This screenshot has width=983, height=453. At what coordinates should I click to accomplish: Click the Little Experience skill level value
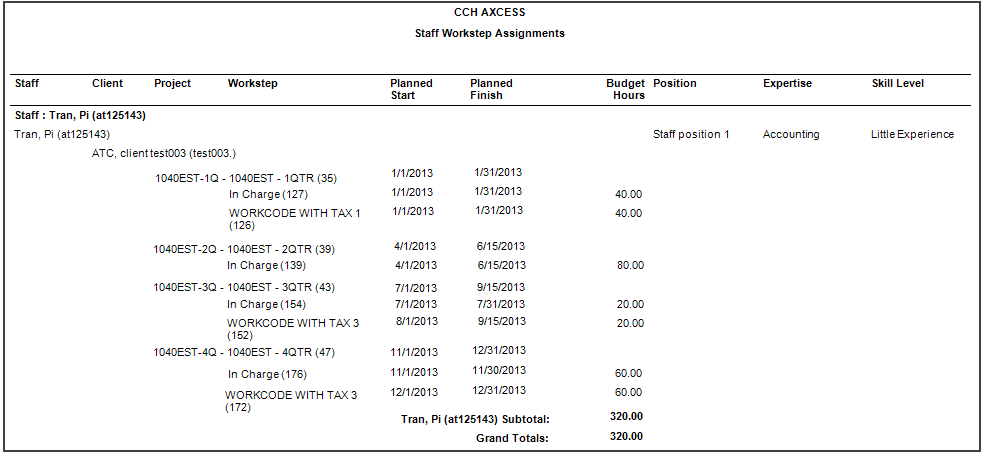click(x=912, y=134)
